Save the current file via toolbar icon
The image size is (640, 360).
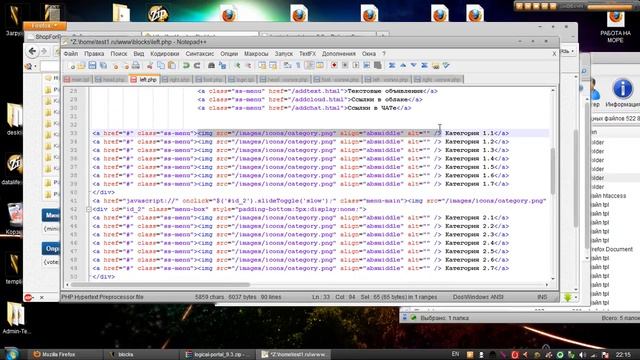click(92, 66)
